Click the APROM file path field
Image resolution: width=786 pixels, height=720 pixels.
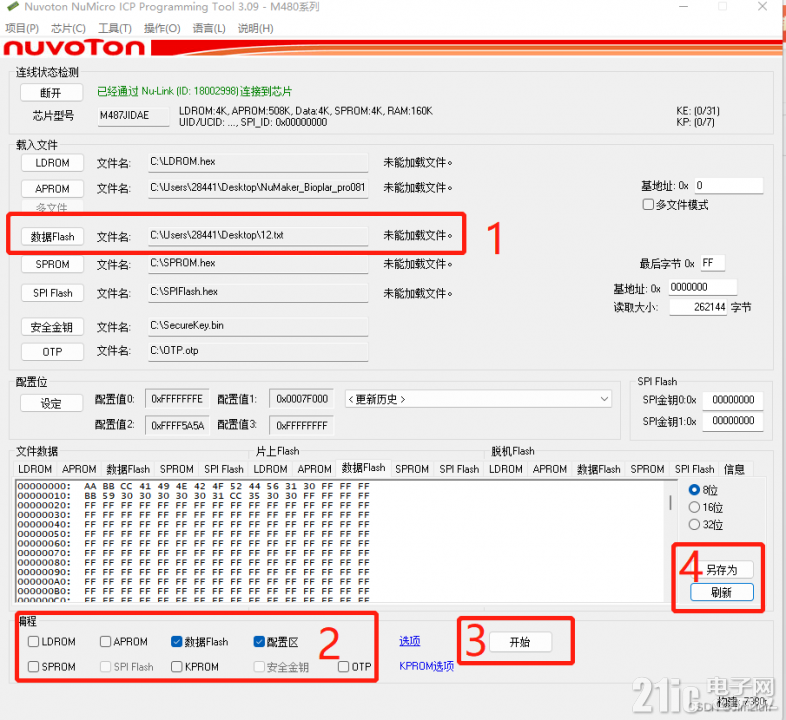coord(258,188)
